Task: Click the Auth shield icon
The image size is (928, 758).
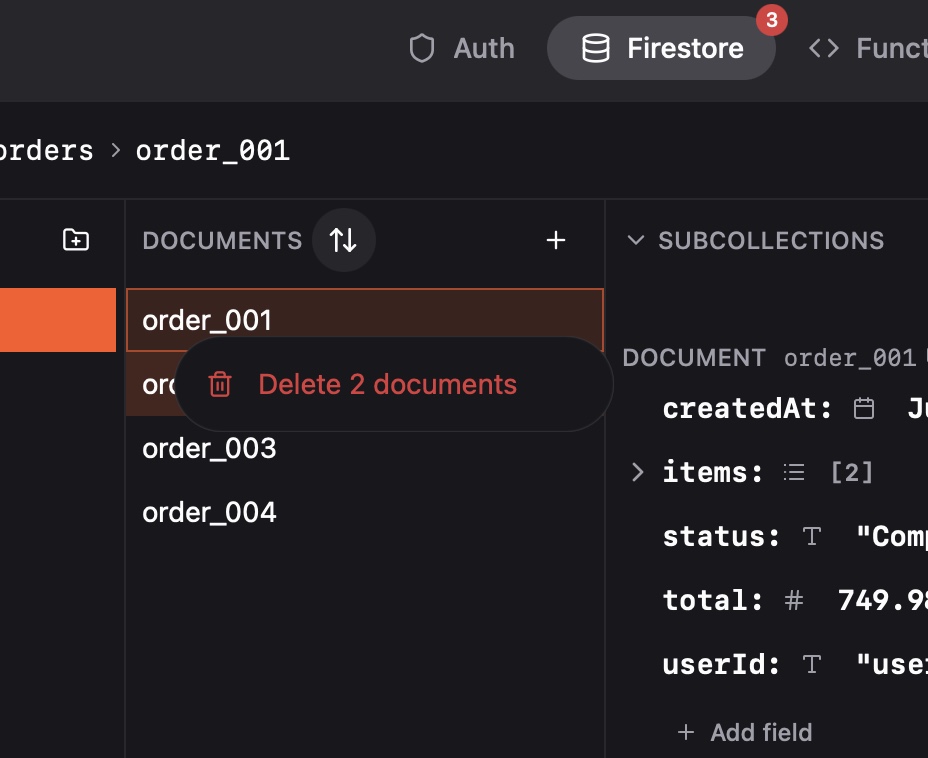Action: [x=422, y=49]
